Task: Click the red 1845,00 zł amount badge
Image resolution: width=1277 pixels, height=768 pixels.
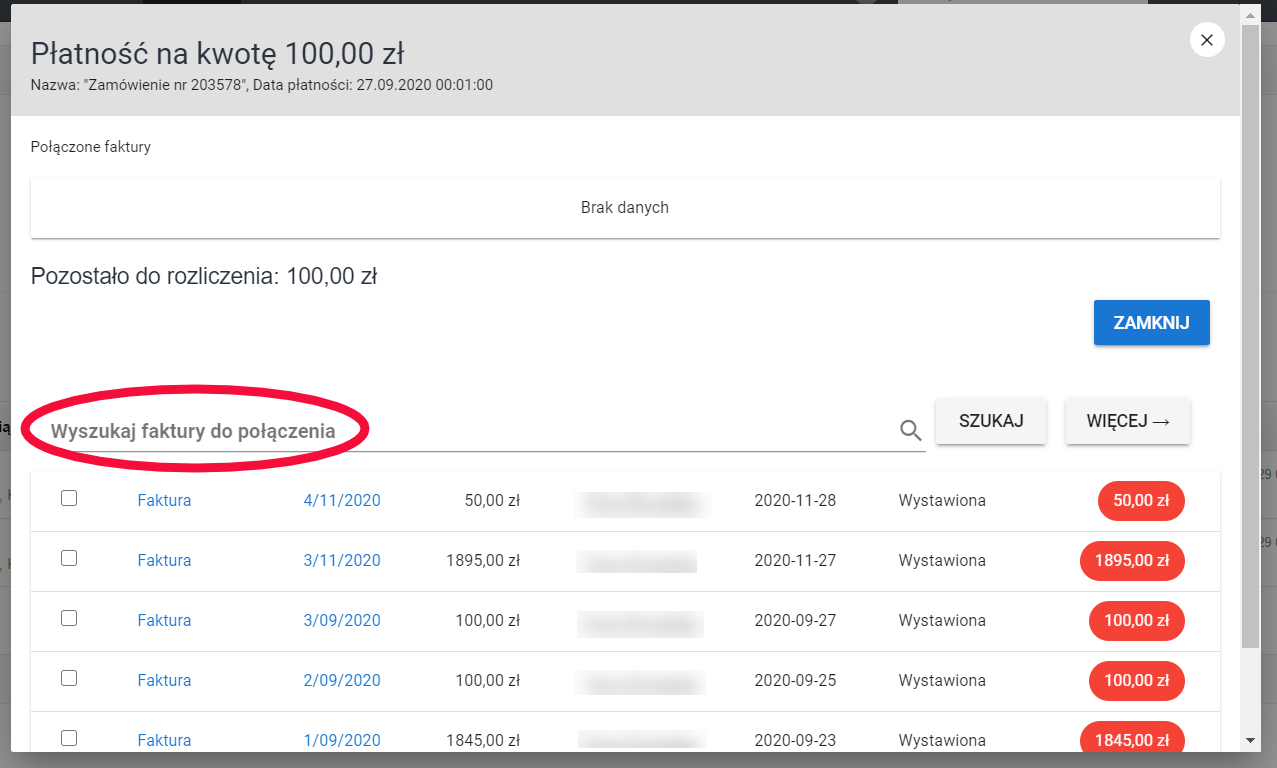Action: tap(1132, 740)
